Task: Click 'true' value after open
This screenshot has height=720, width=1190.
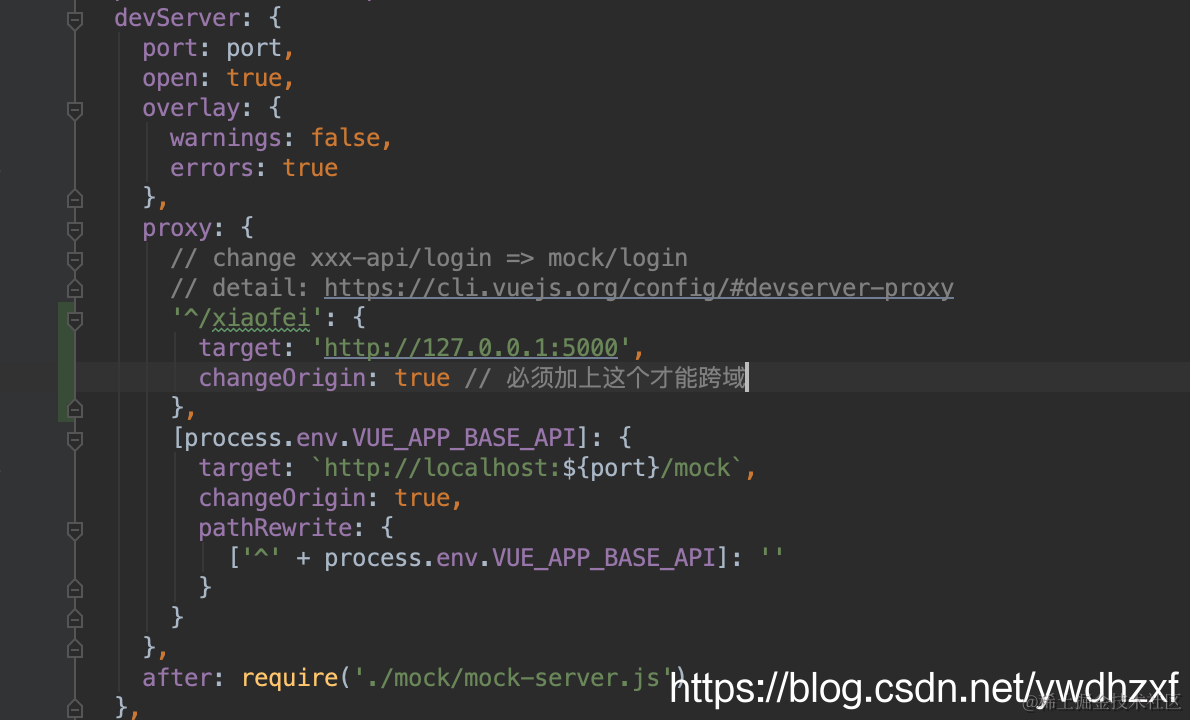Action: 254,78
